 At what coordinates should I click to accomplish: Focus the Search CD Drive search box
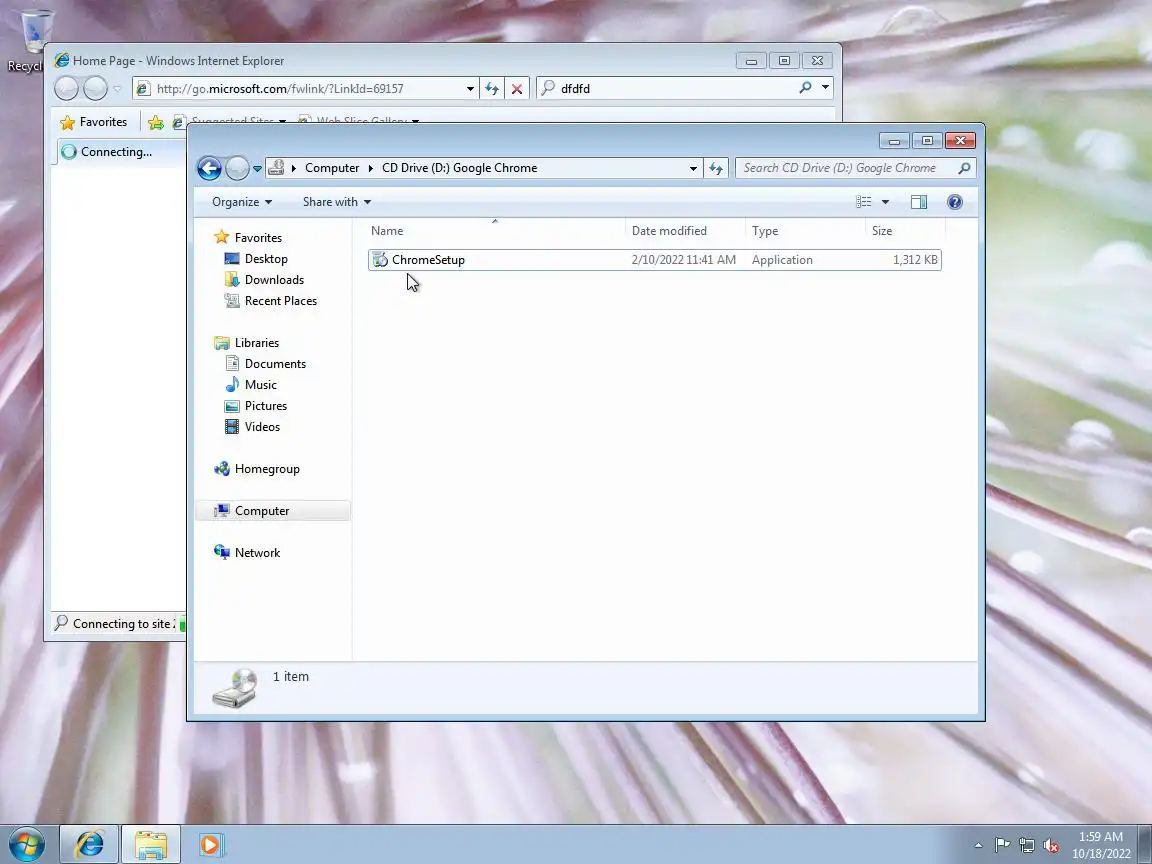(x=846, y=168)
